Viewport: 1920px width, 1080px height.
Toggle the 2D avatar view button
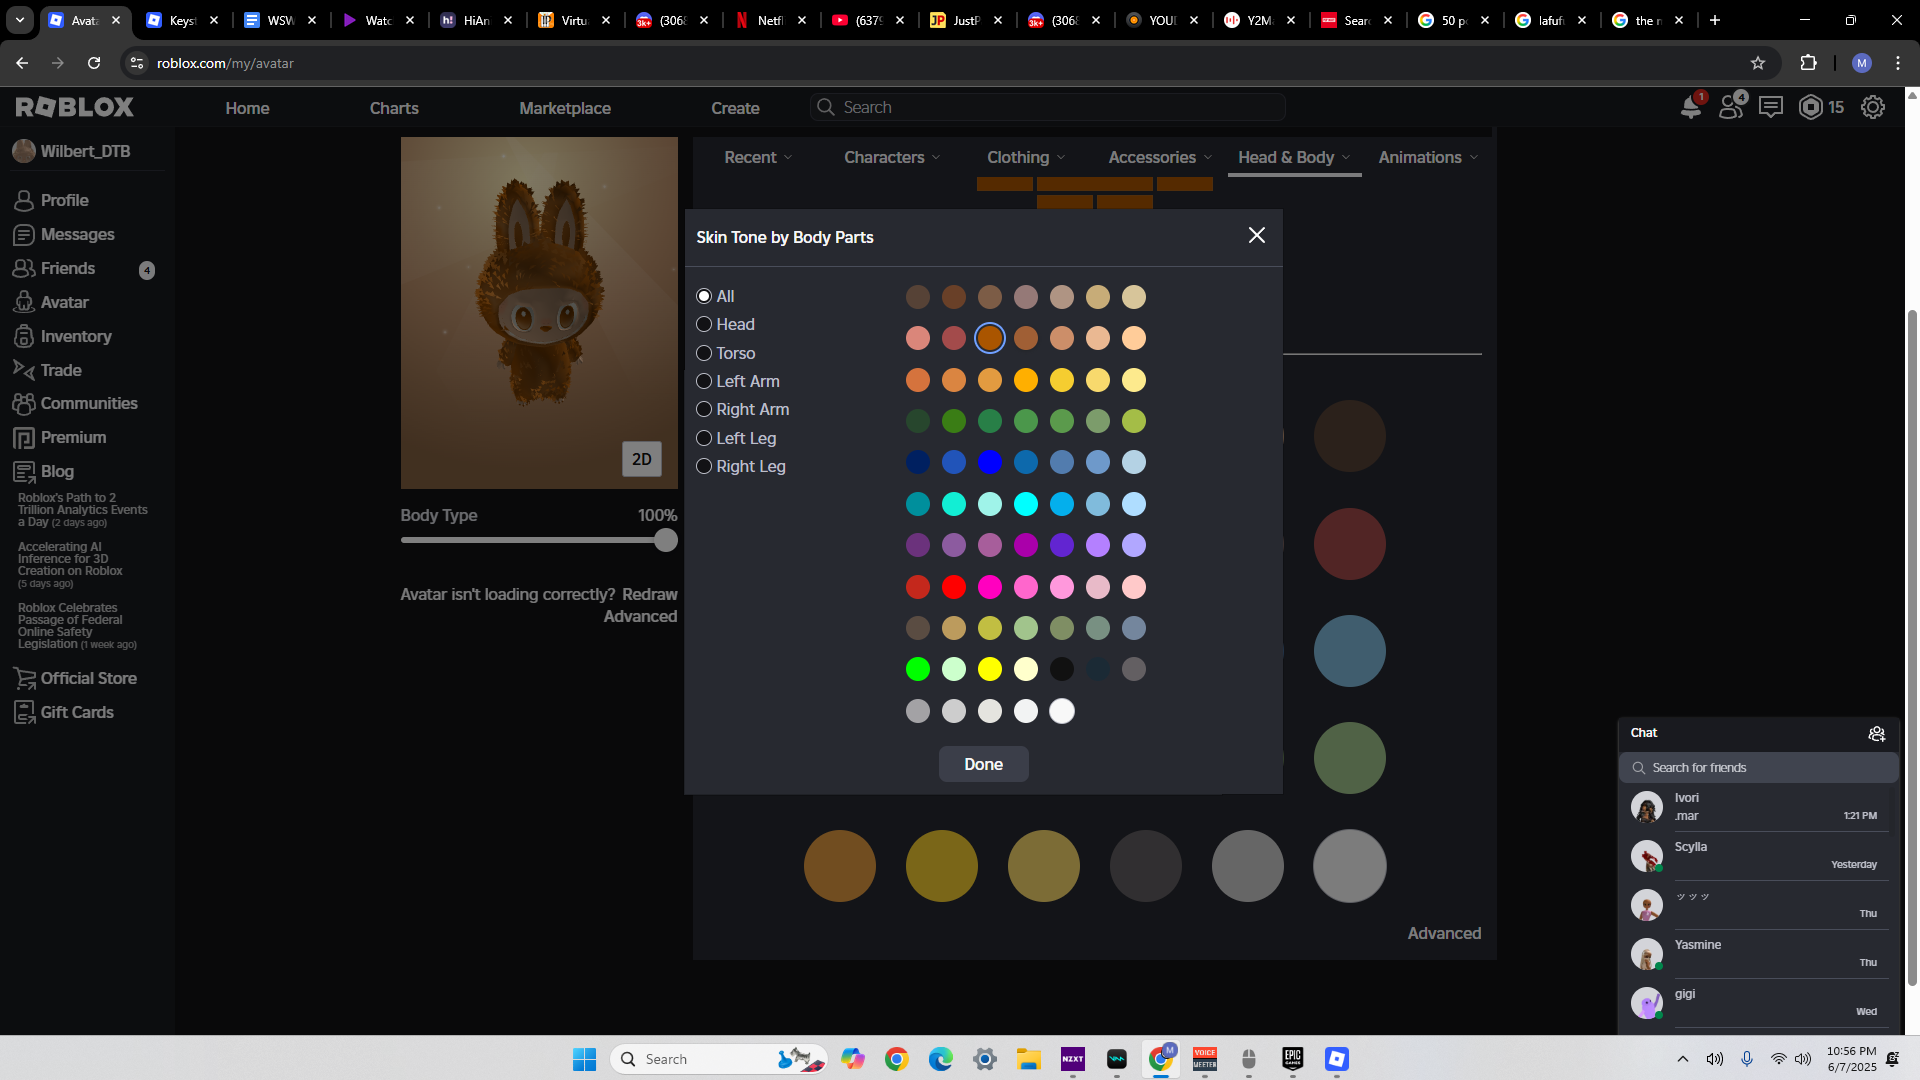642,459
